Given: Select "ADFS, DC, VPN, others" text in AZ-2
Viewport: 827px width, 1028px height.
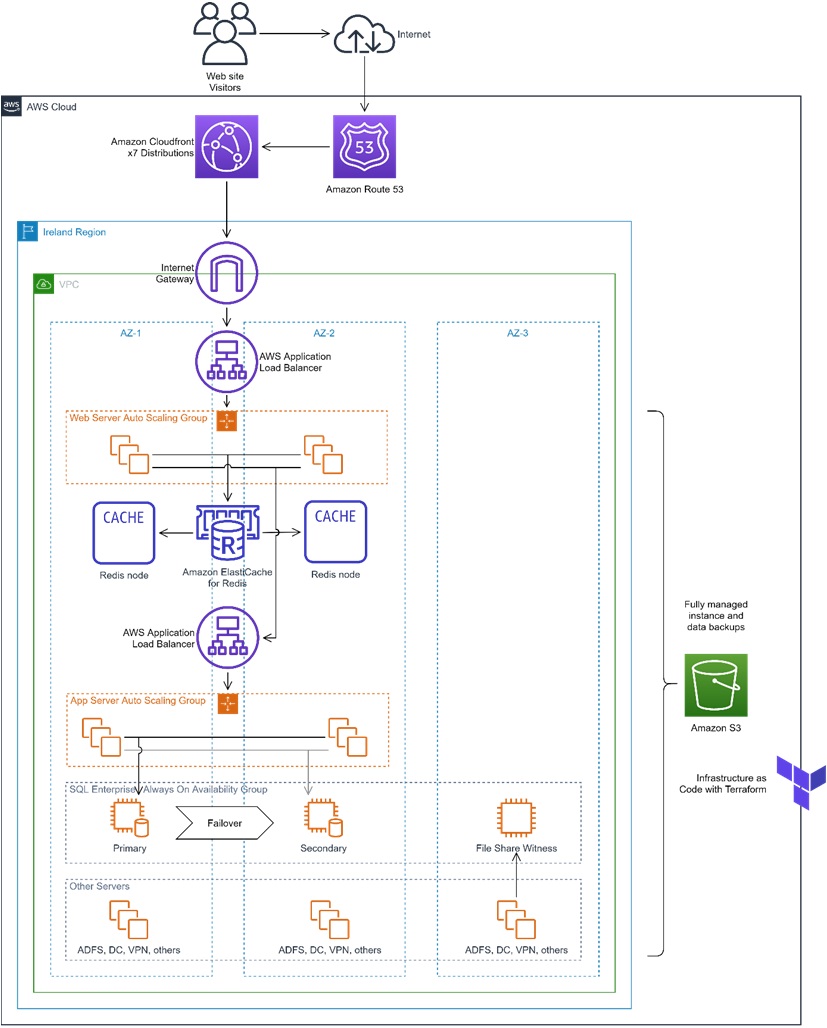Looking at the screenshot, I should 330,950.
